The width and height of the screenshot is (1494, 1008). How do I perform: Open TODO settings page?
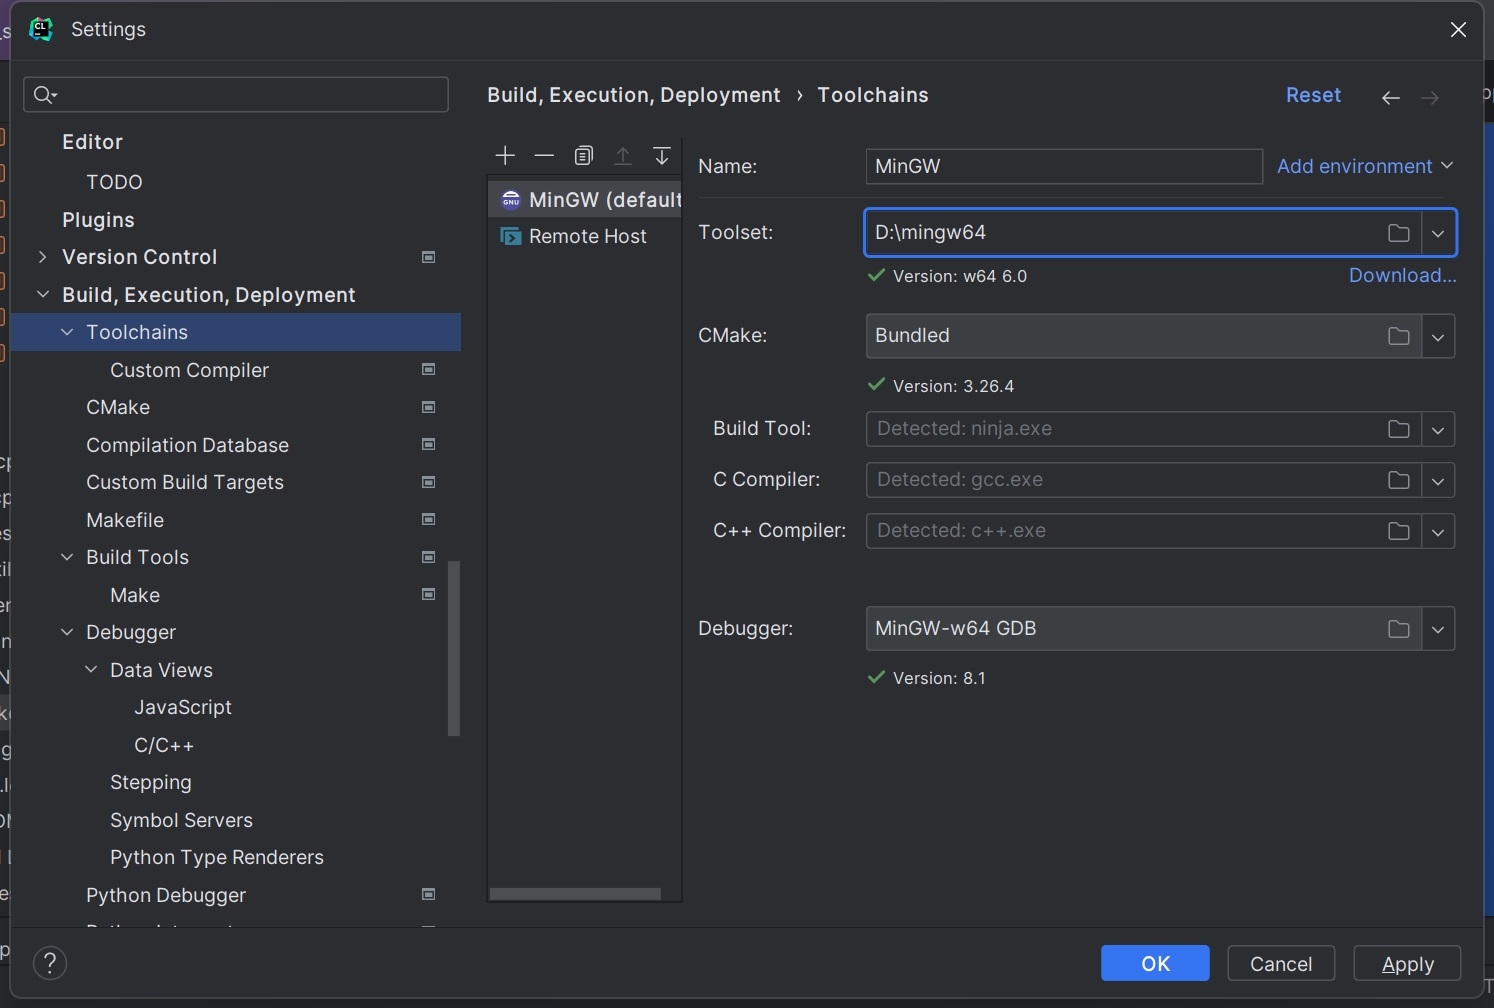pos(114,182)
